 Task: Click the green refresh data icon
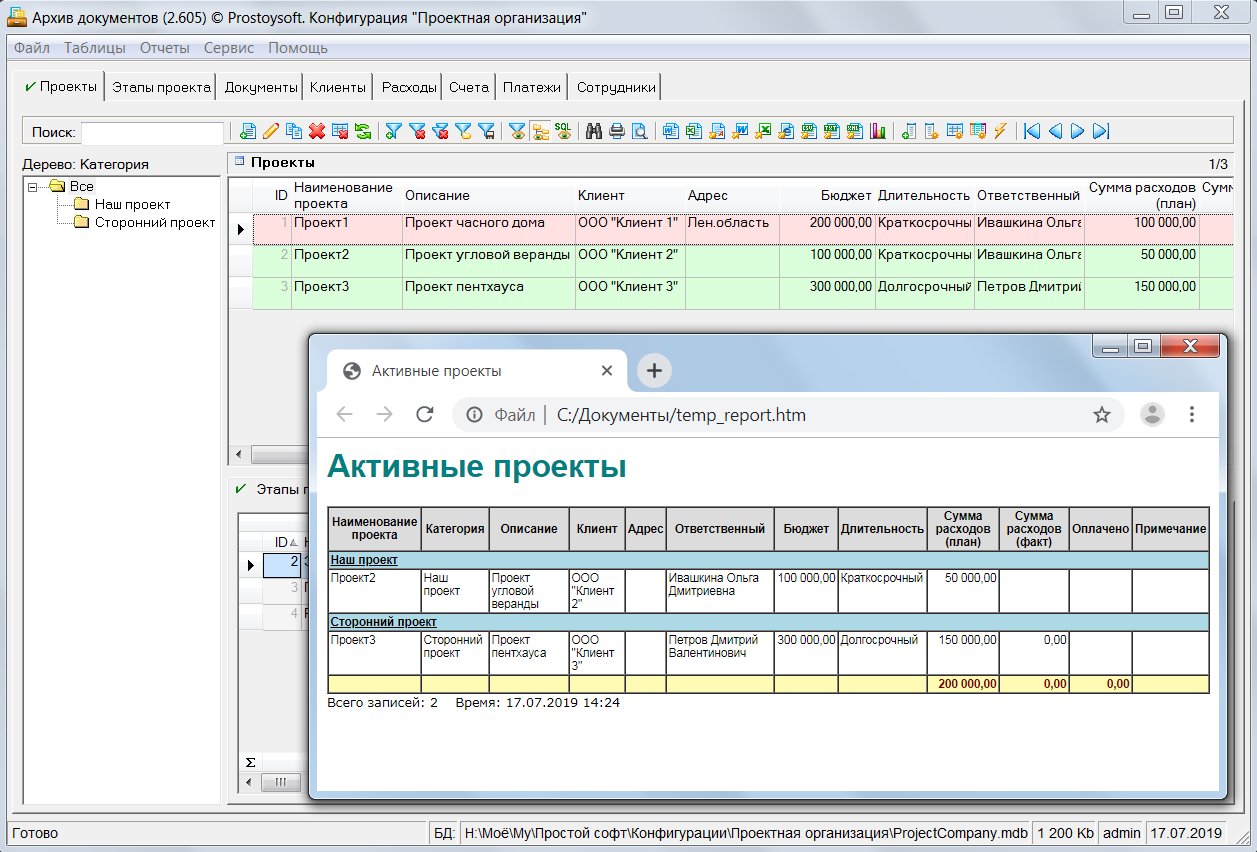362,131
